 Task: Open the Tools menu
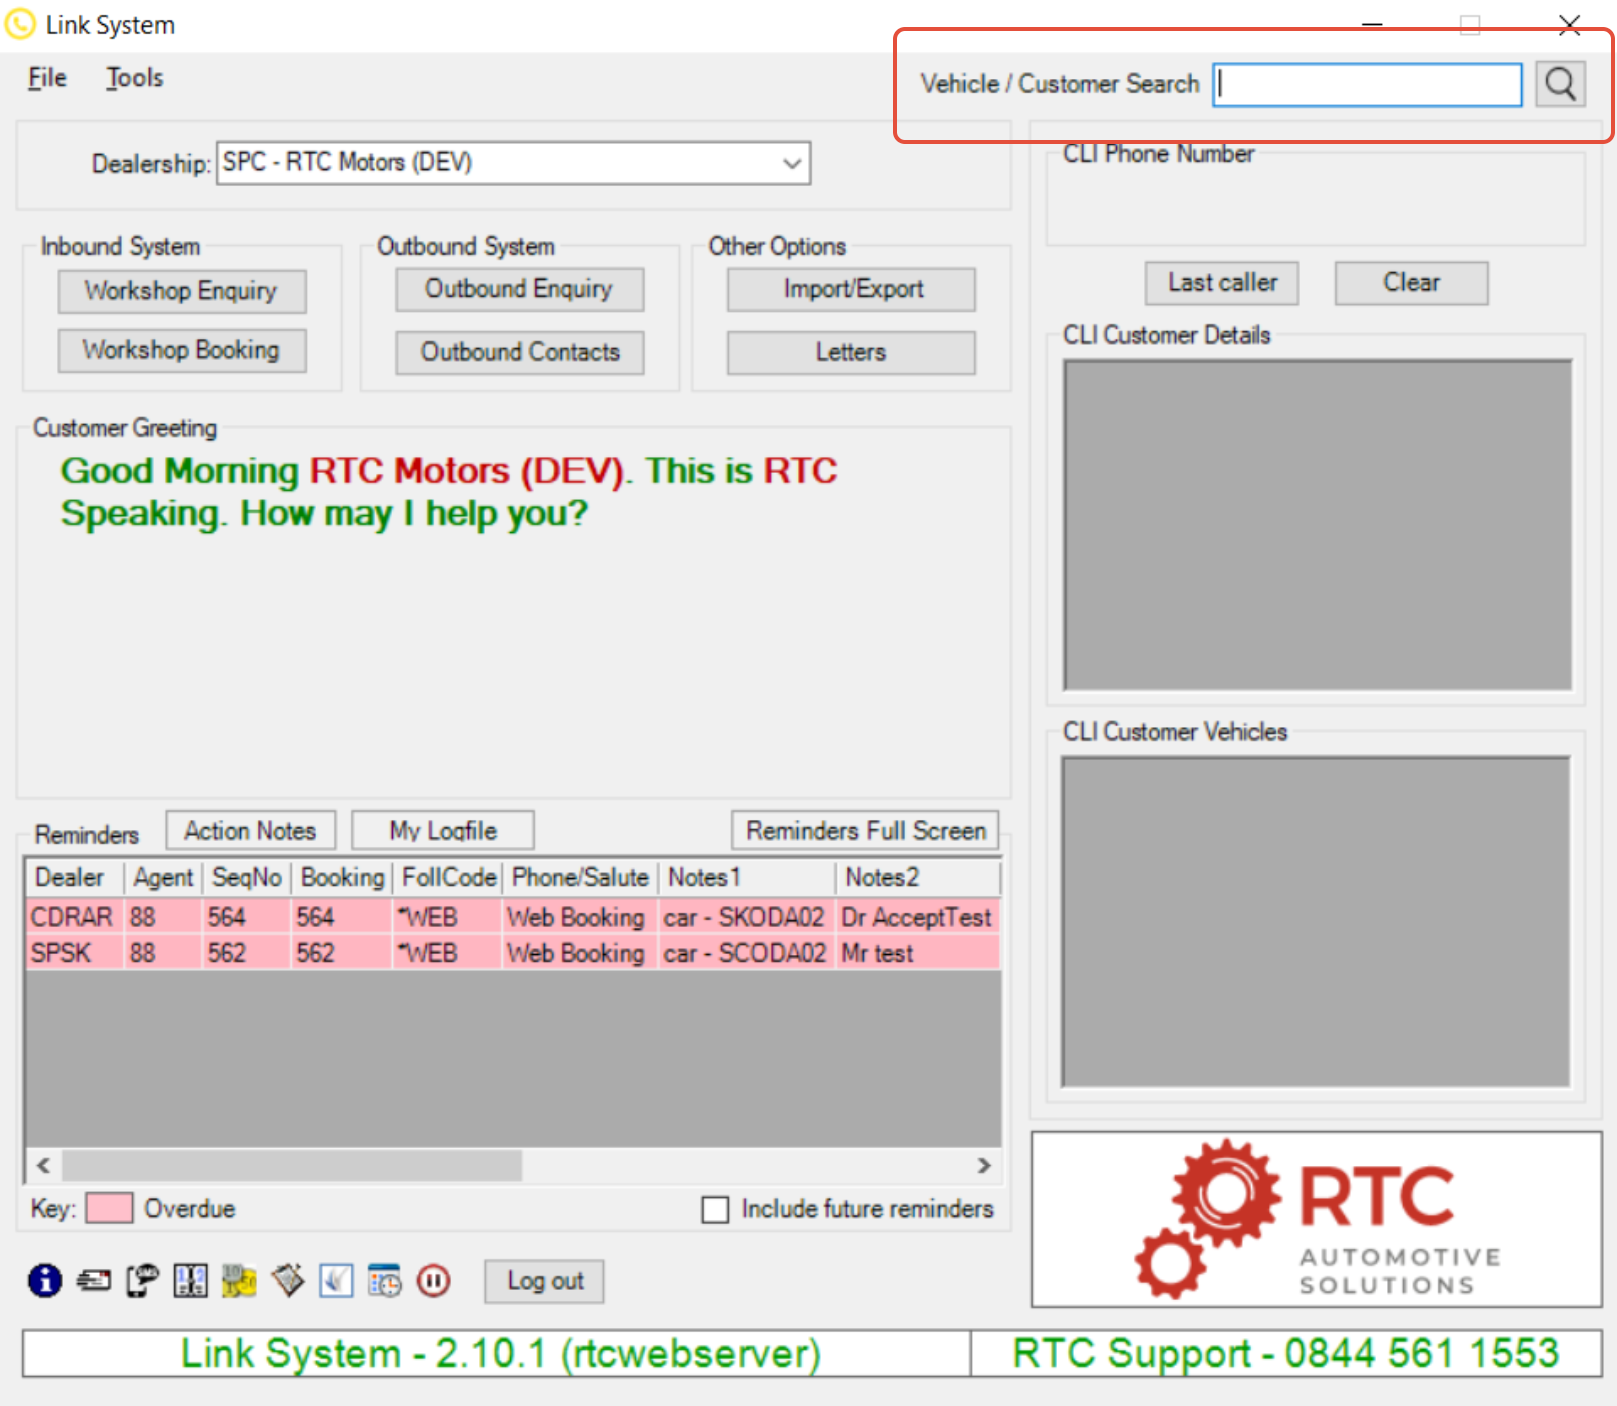135,78
